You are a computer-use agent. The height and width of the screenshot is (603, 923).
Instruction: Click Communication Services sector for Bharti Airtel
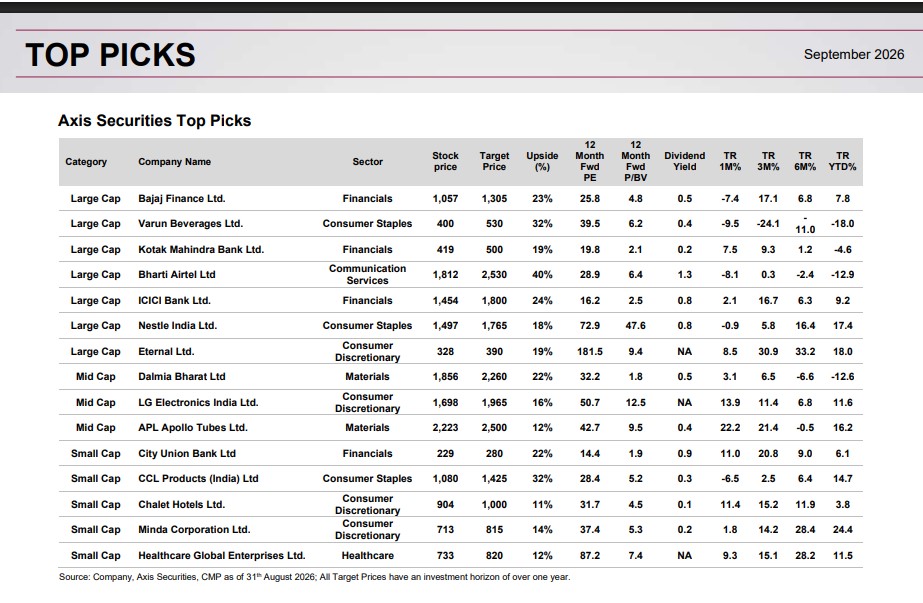(x=367, y=274)
